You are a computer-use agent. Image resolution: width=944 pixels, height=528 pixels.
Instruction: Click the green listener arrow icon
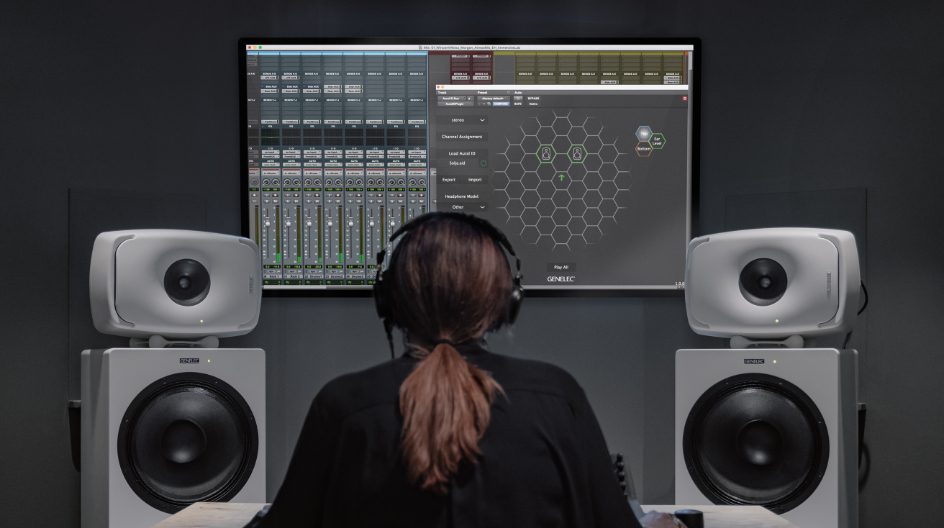pos(562,178)
